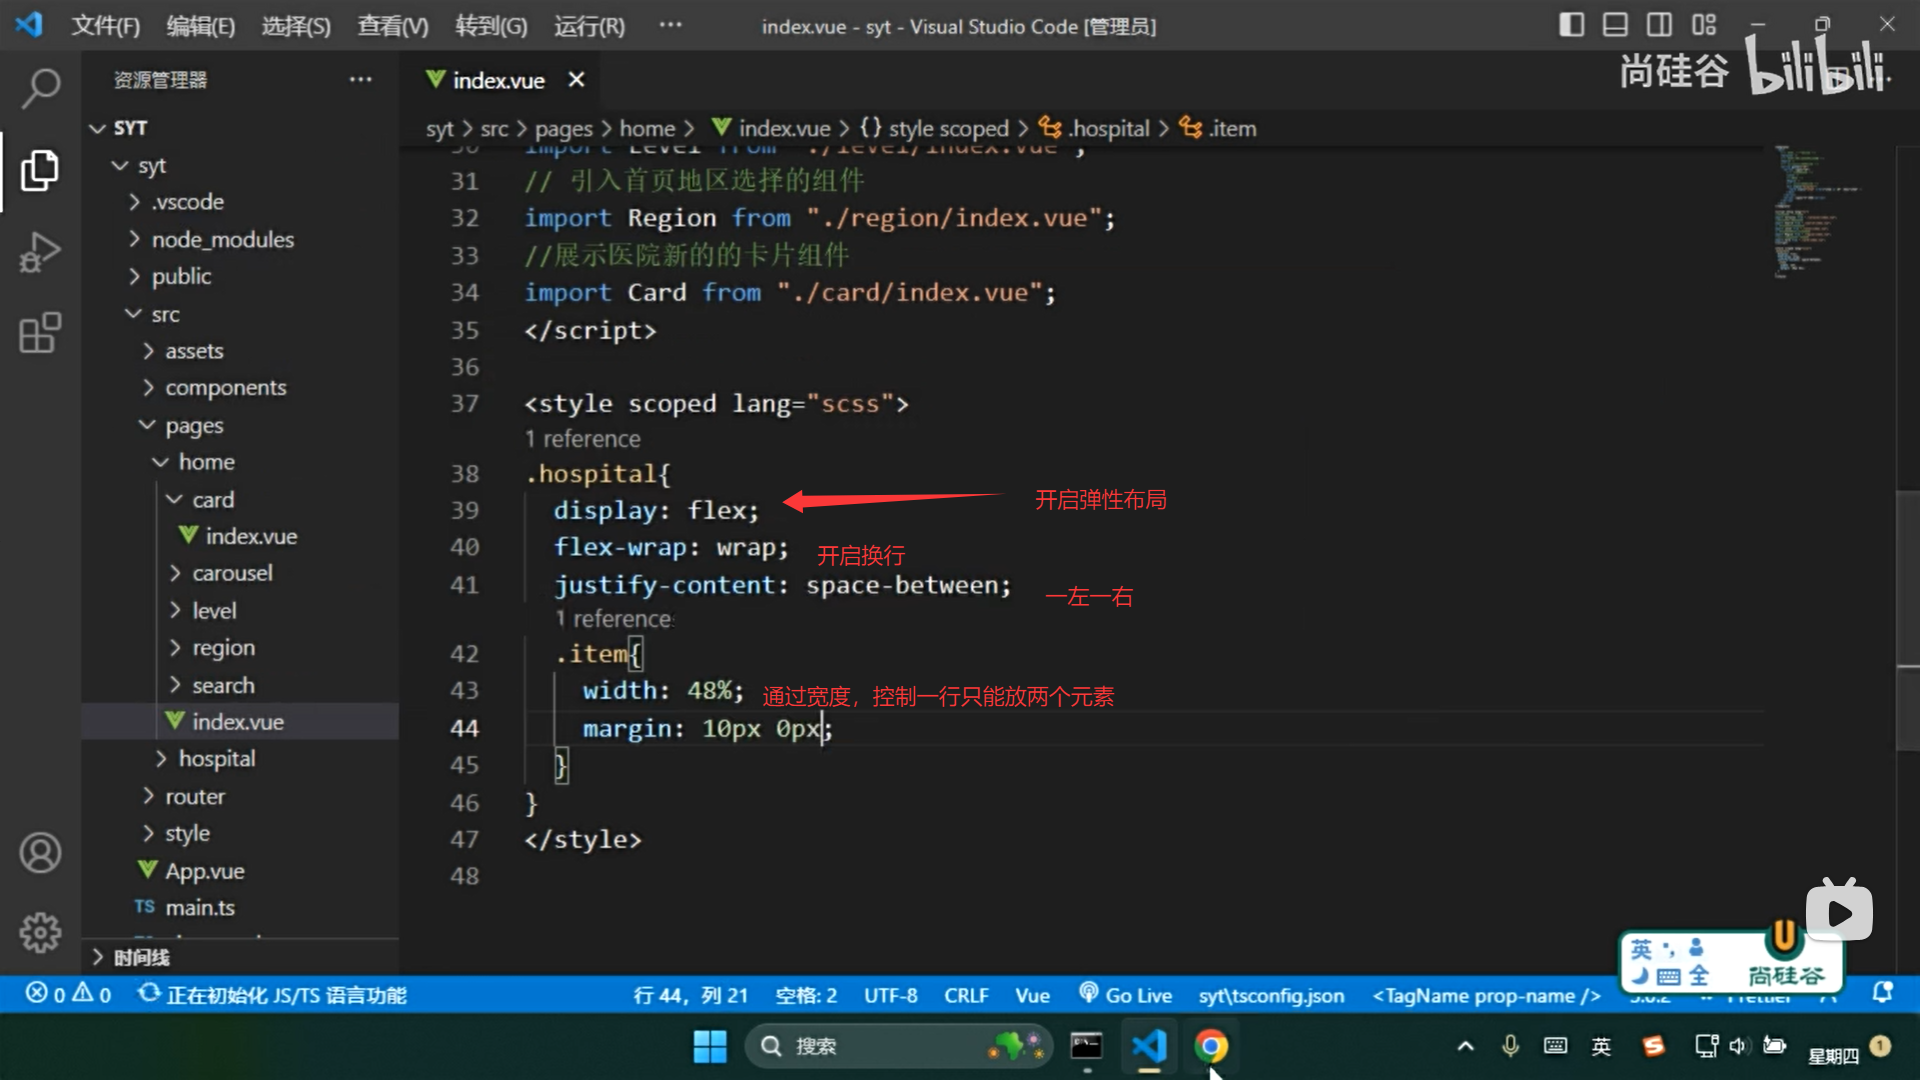Open the Explorer files icon
This screenshot has height=1080, width=1920.
click(x=40, y=171)
